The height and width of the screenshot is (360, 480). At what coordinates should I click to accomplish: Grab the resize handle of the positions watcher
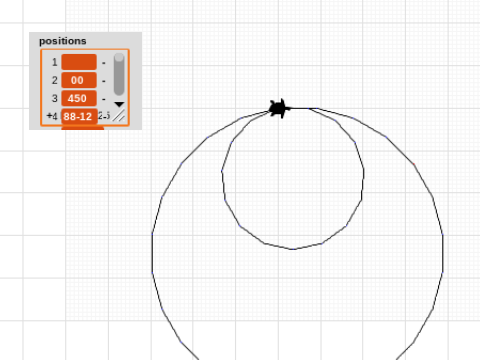coord(119,115)
